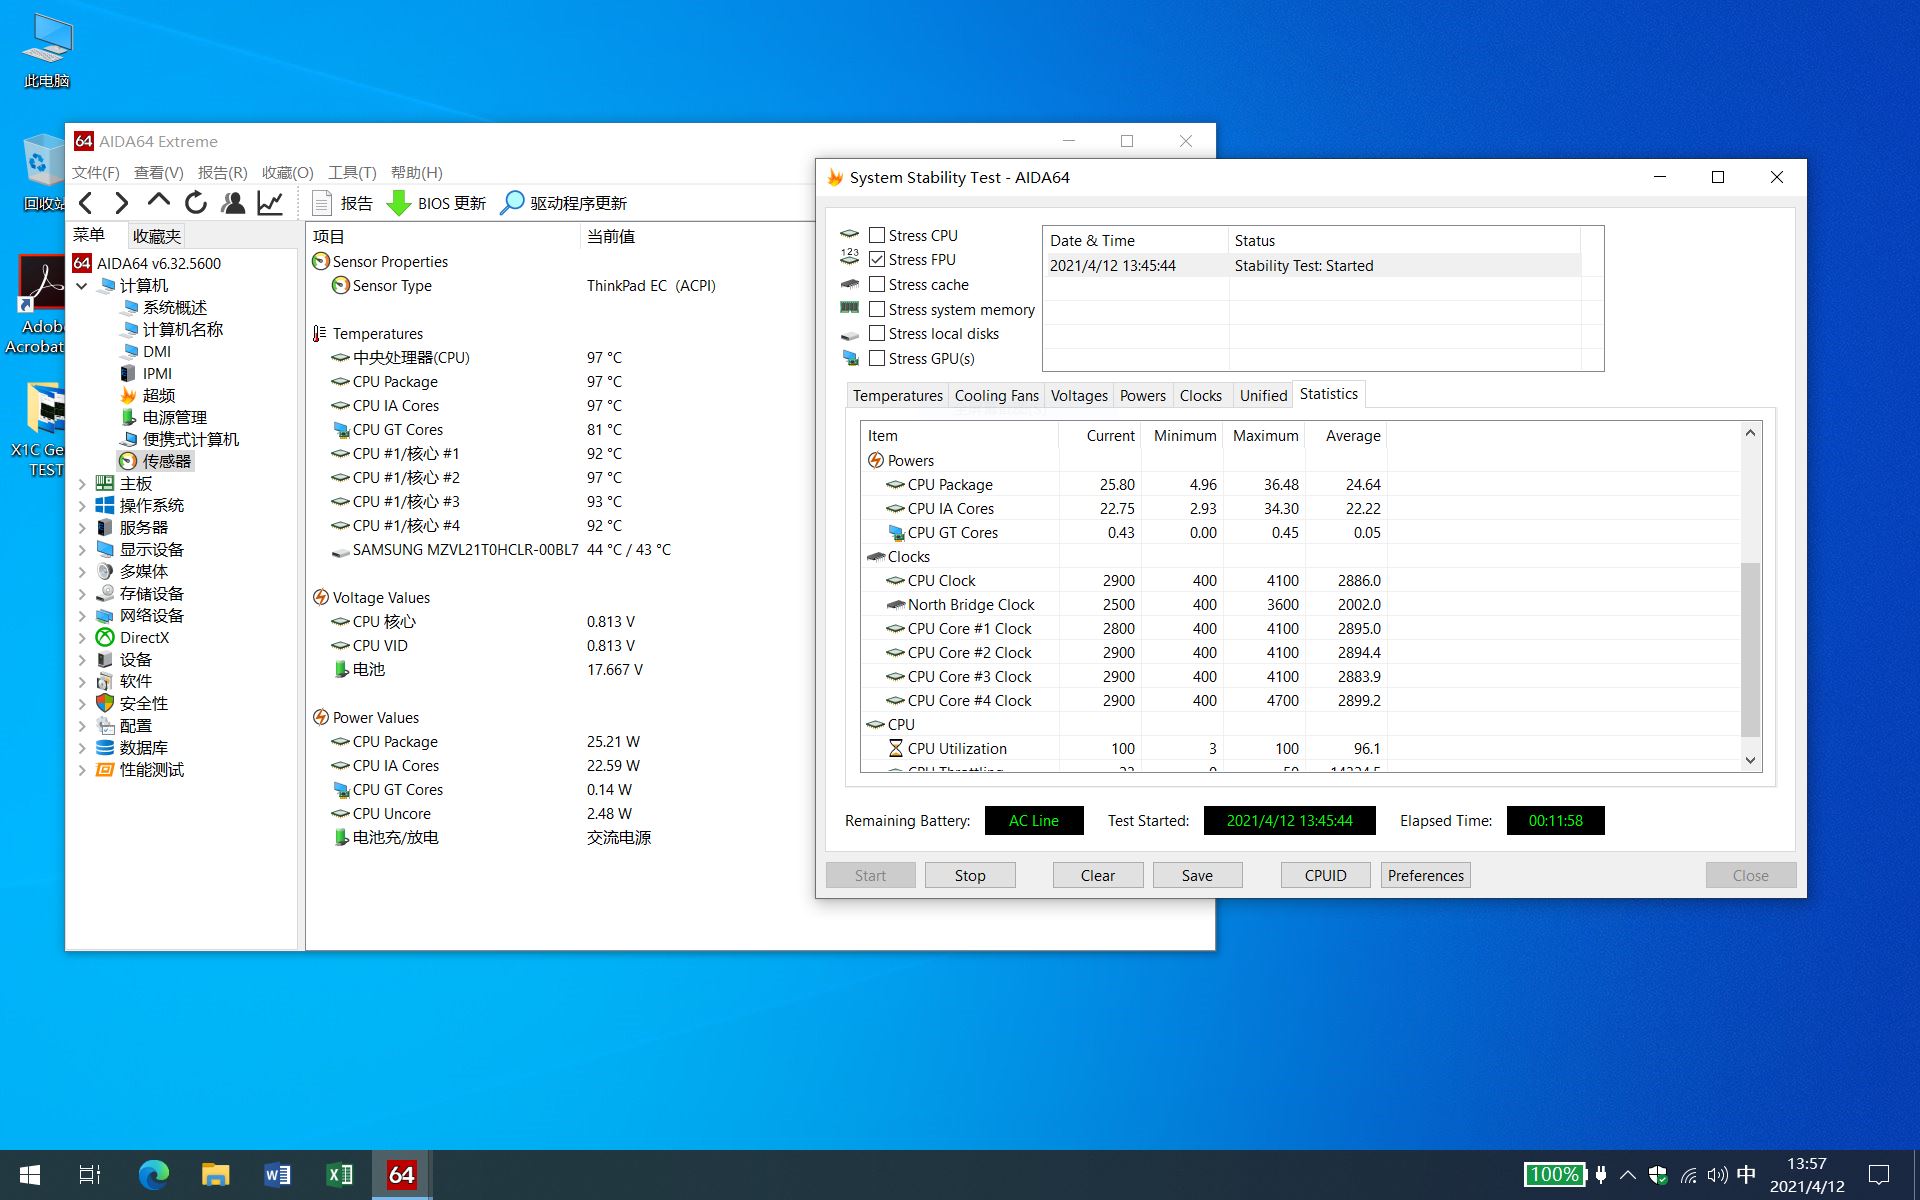This screenshot has width=1920, height=1200.
Task: Click the Clear button
Action: point(1097,875)
